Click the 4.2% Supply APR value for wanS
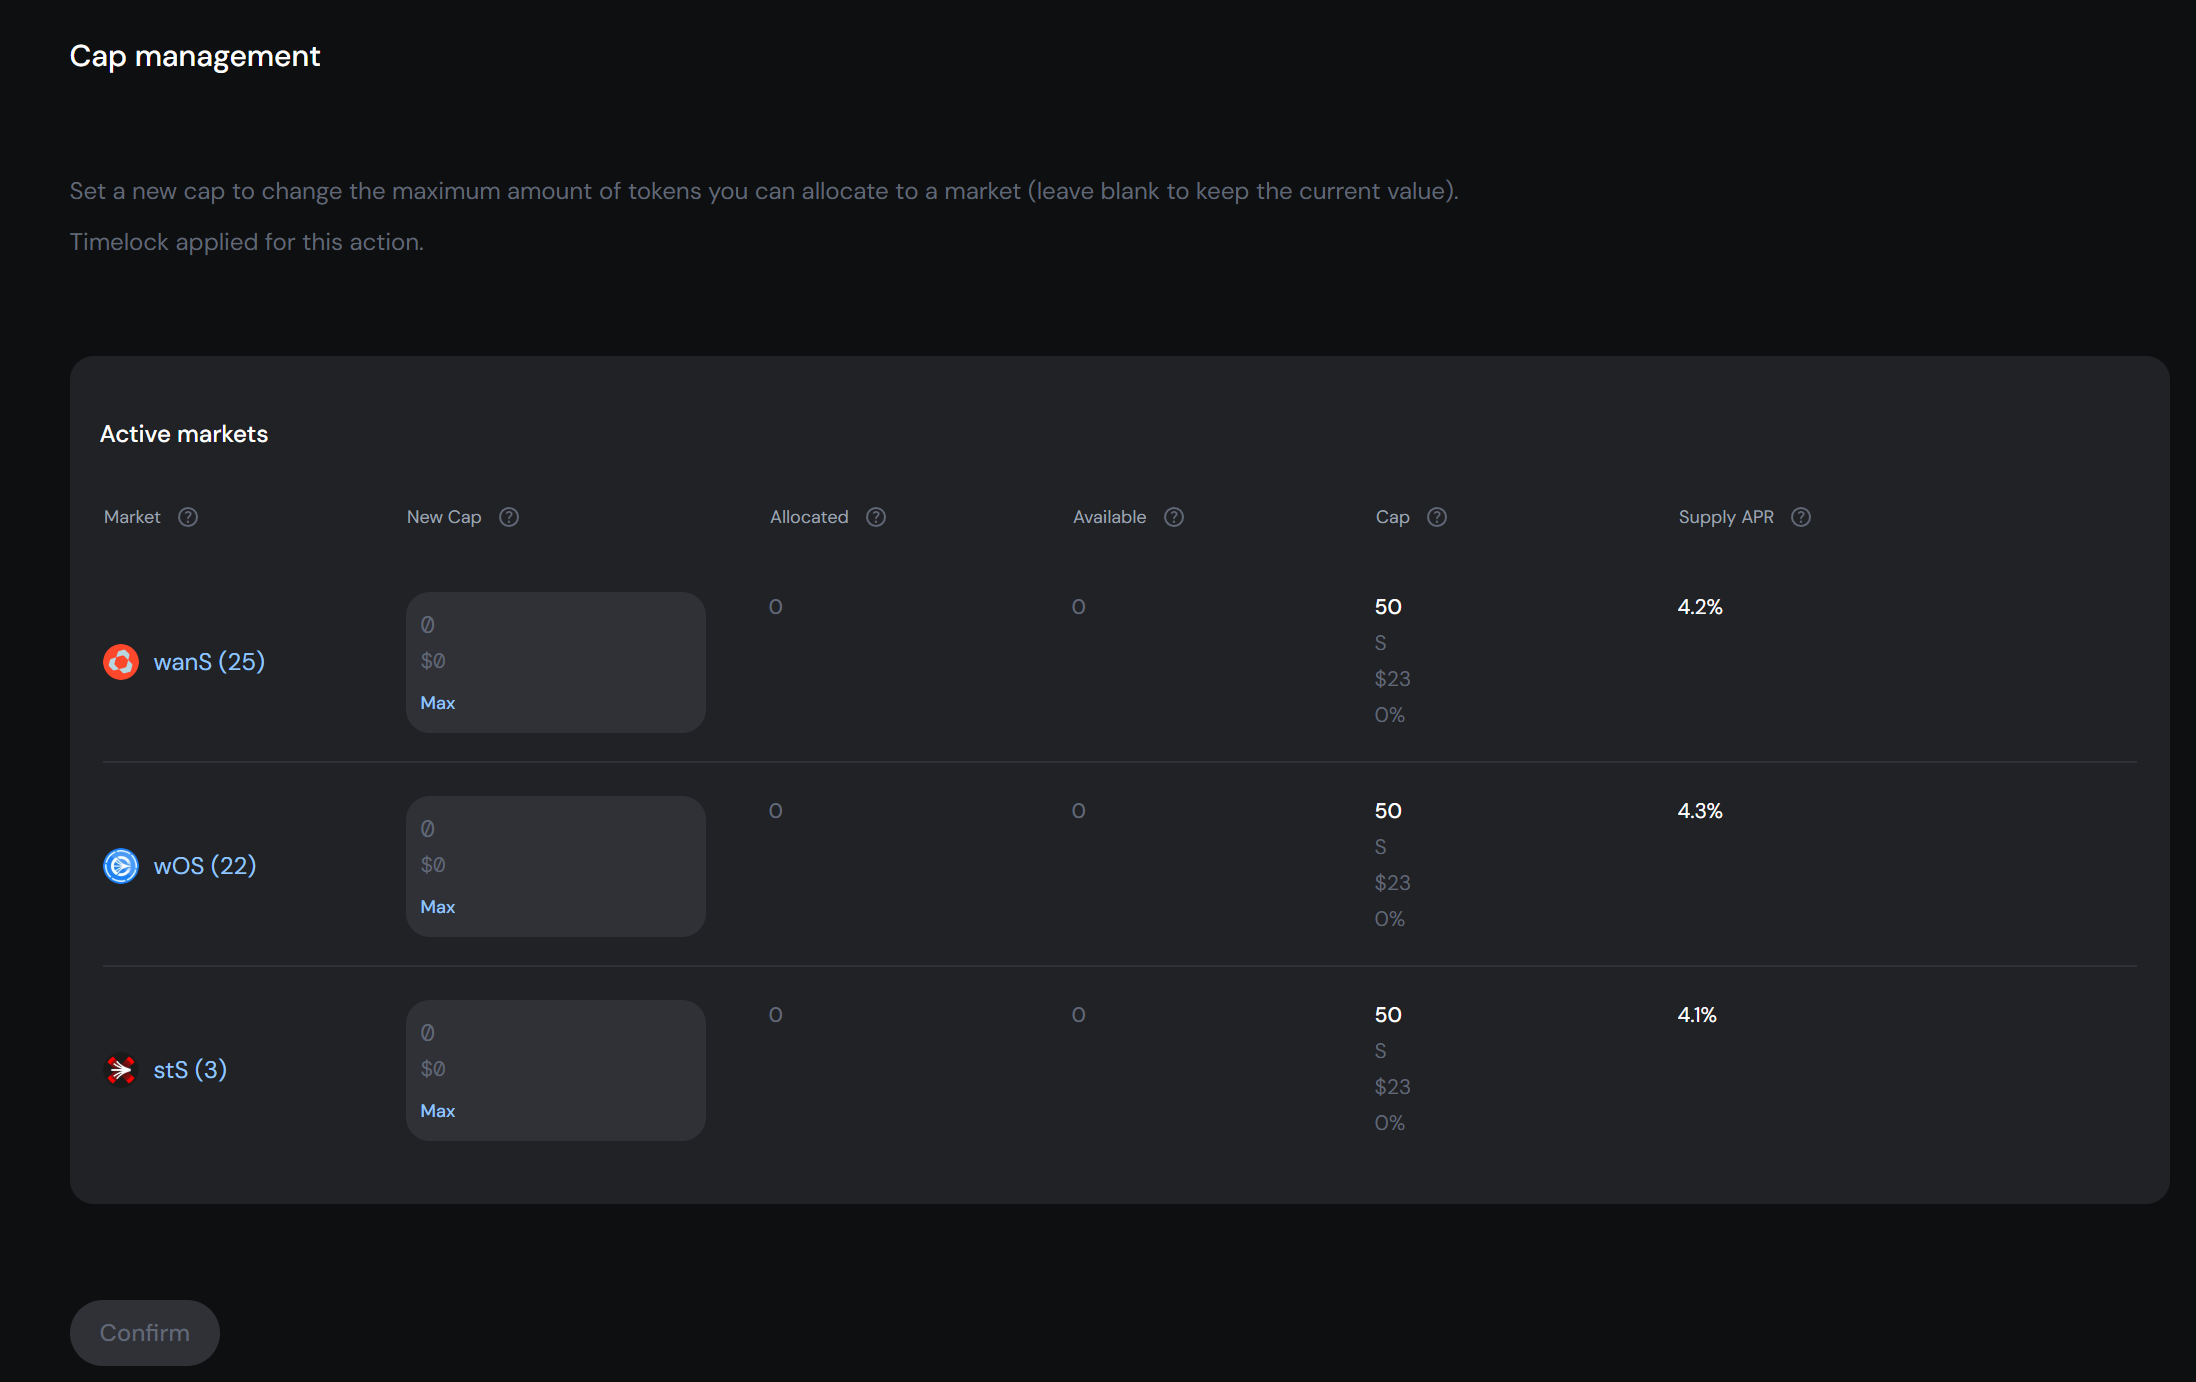 (1699, 606)
